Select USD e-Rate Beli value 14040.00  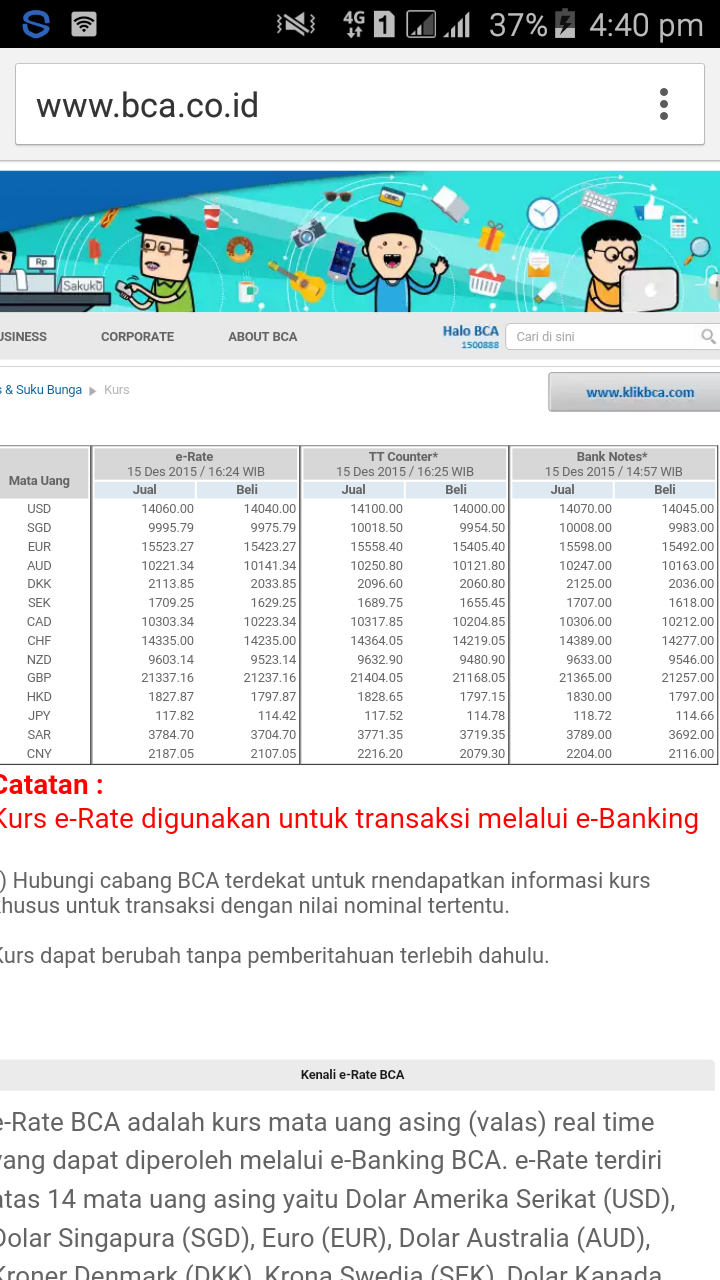click(x=270, y=509)
